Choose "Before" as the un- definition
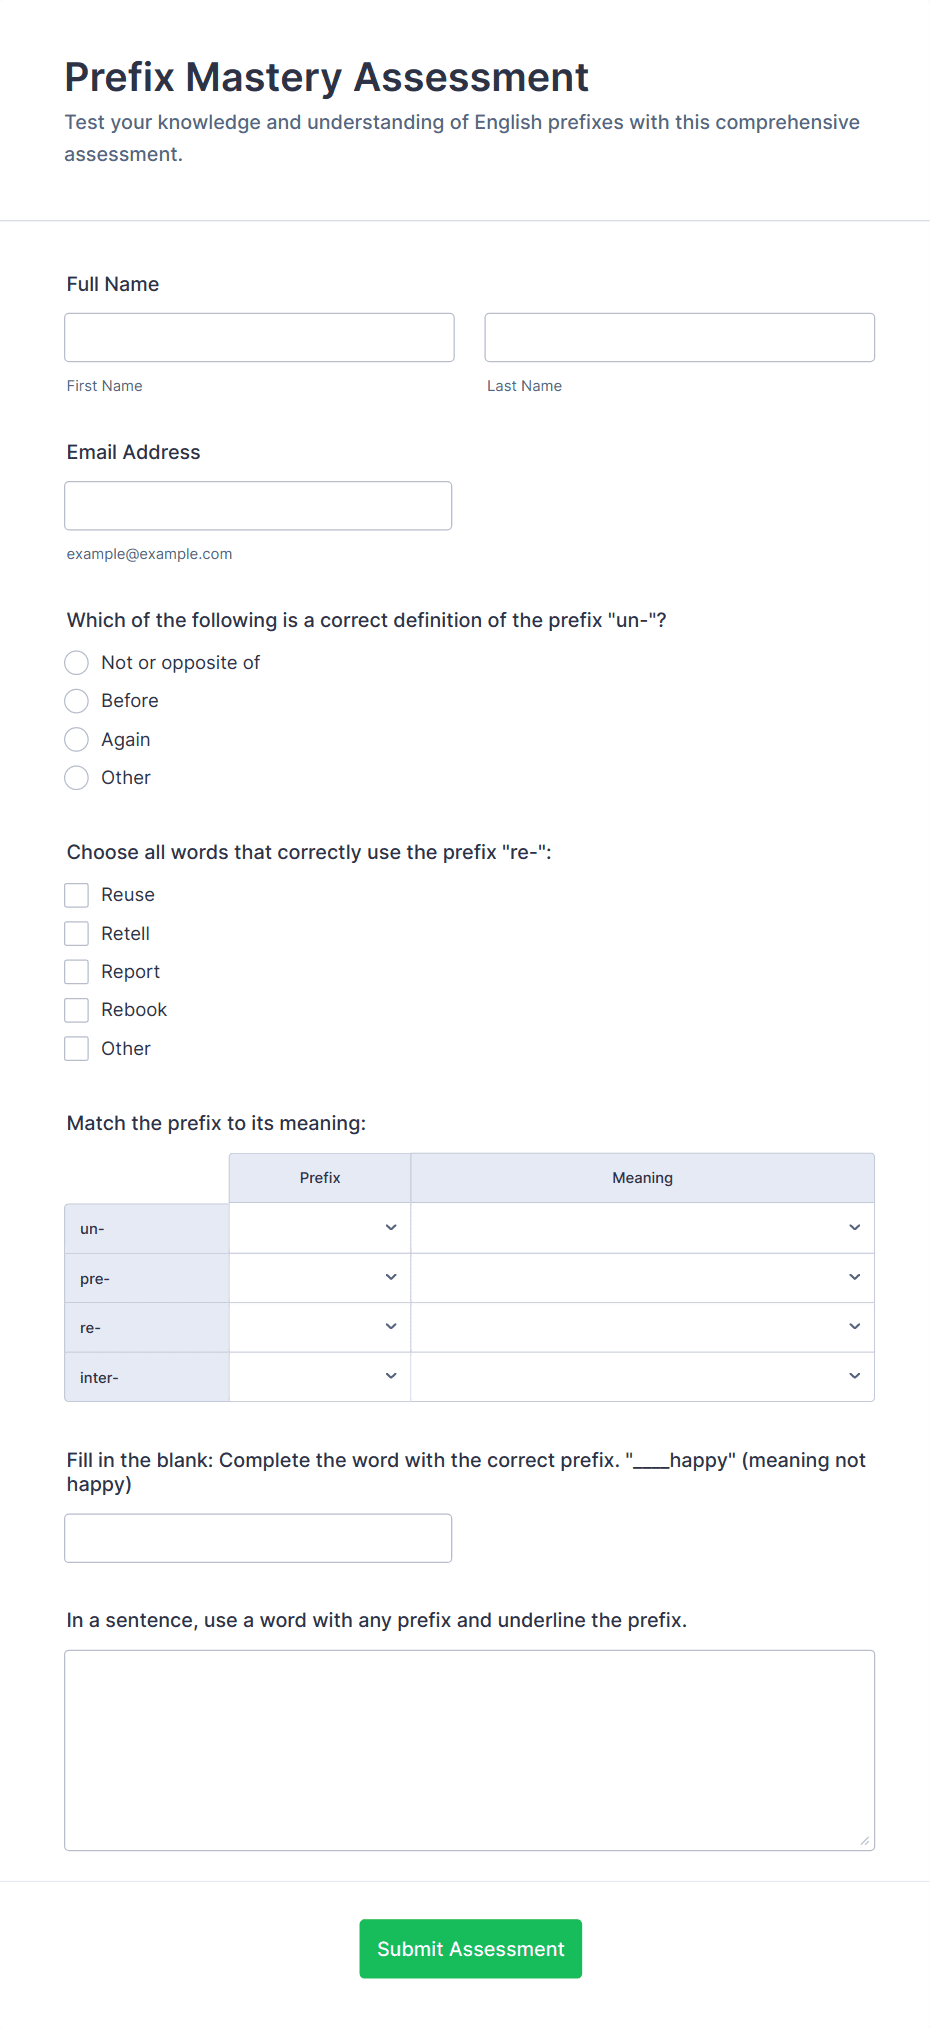 [76, 701]
